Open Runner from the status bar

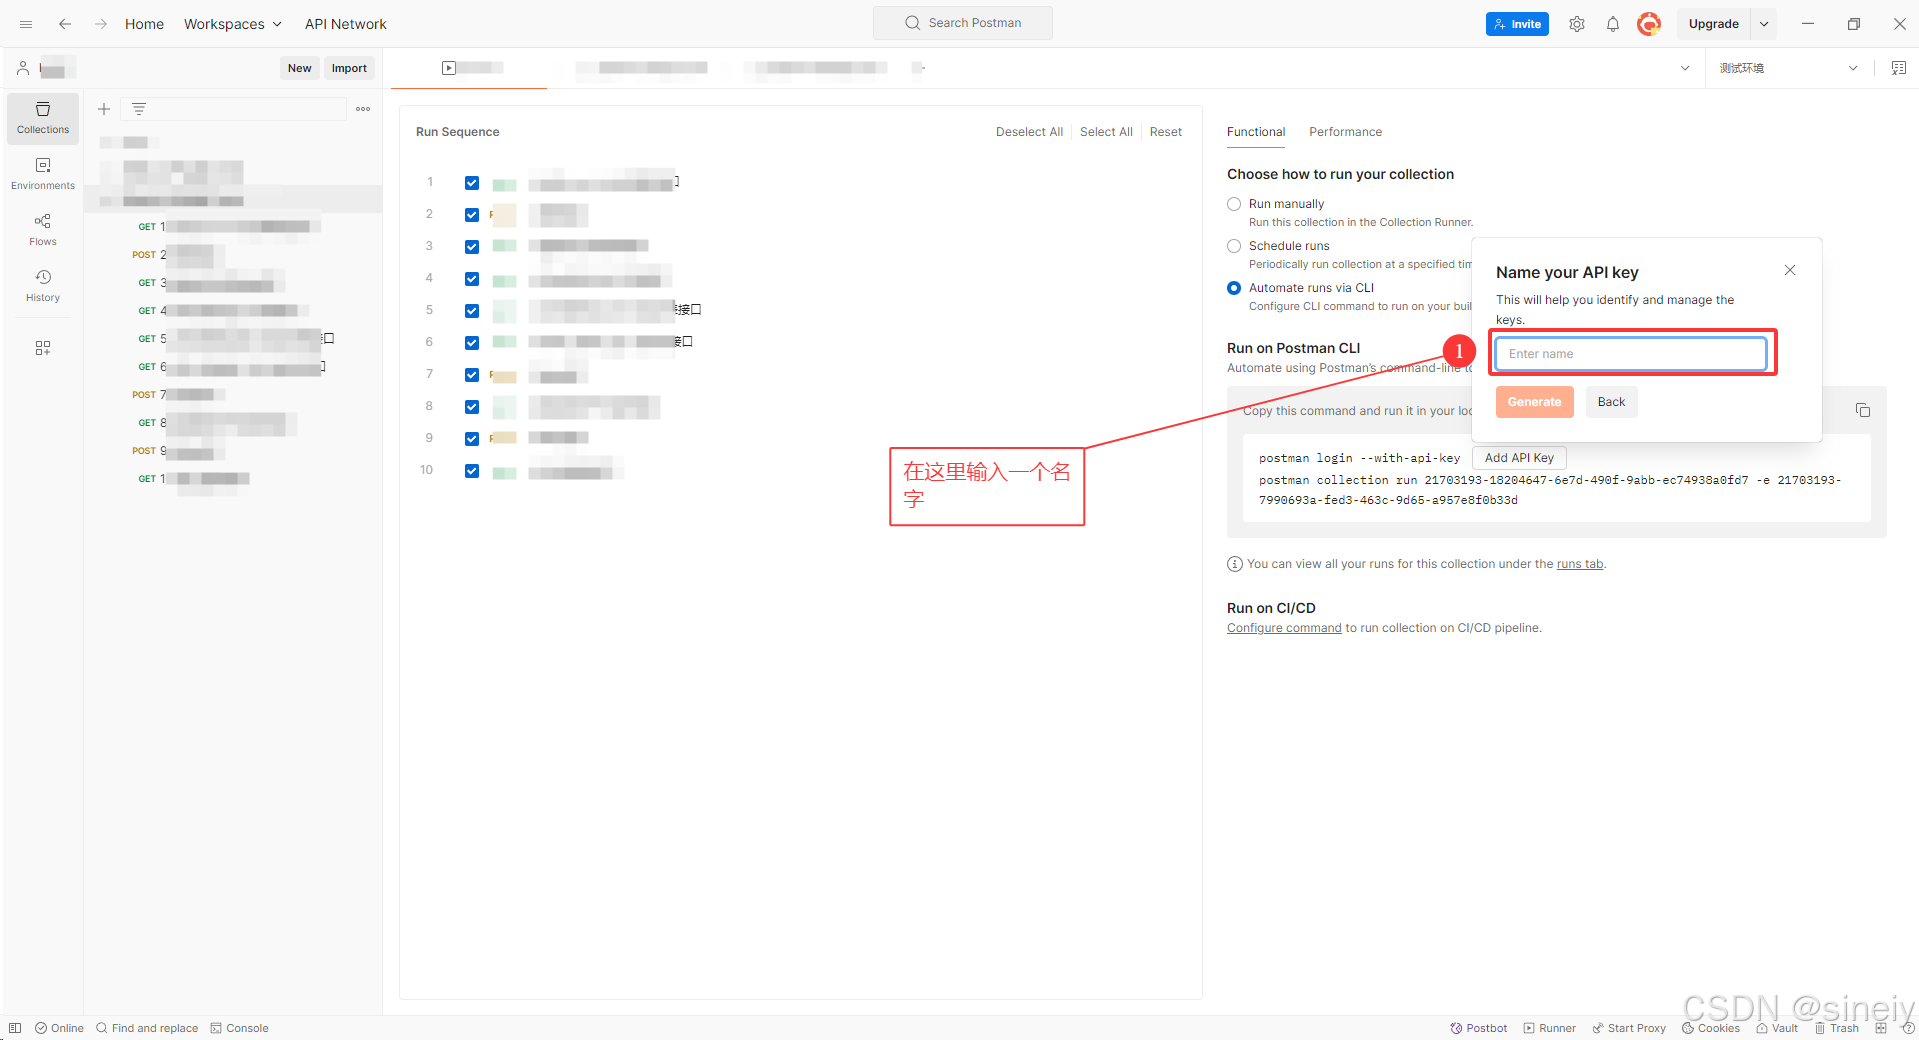(x=1550, y=1028)
